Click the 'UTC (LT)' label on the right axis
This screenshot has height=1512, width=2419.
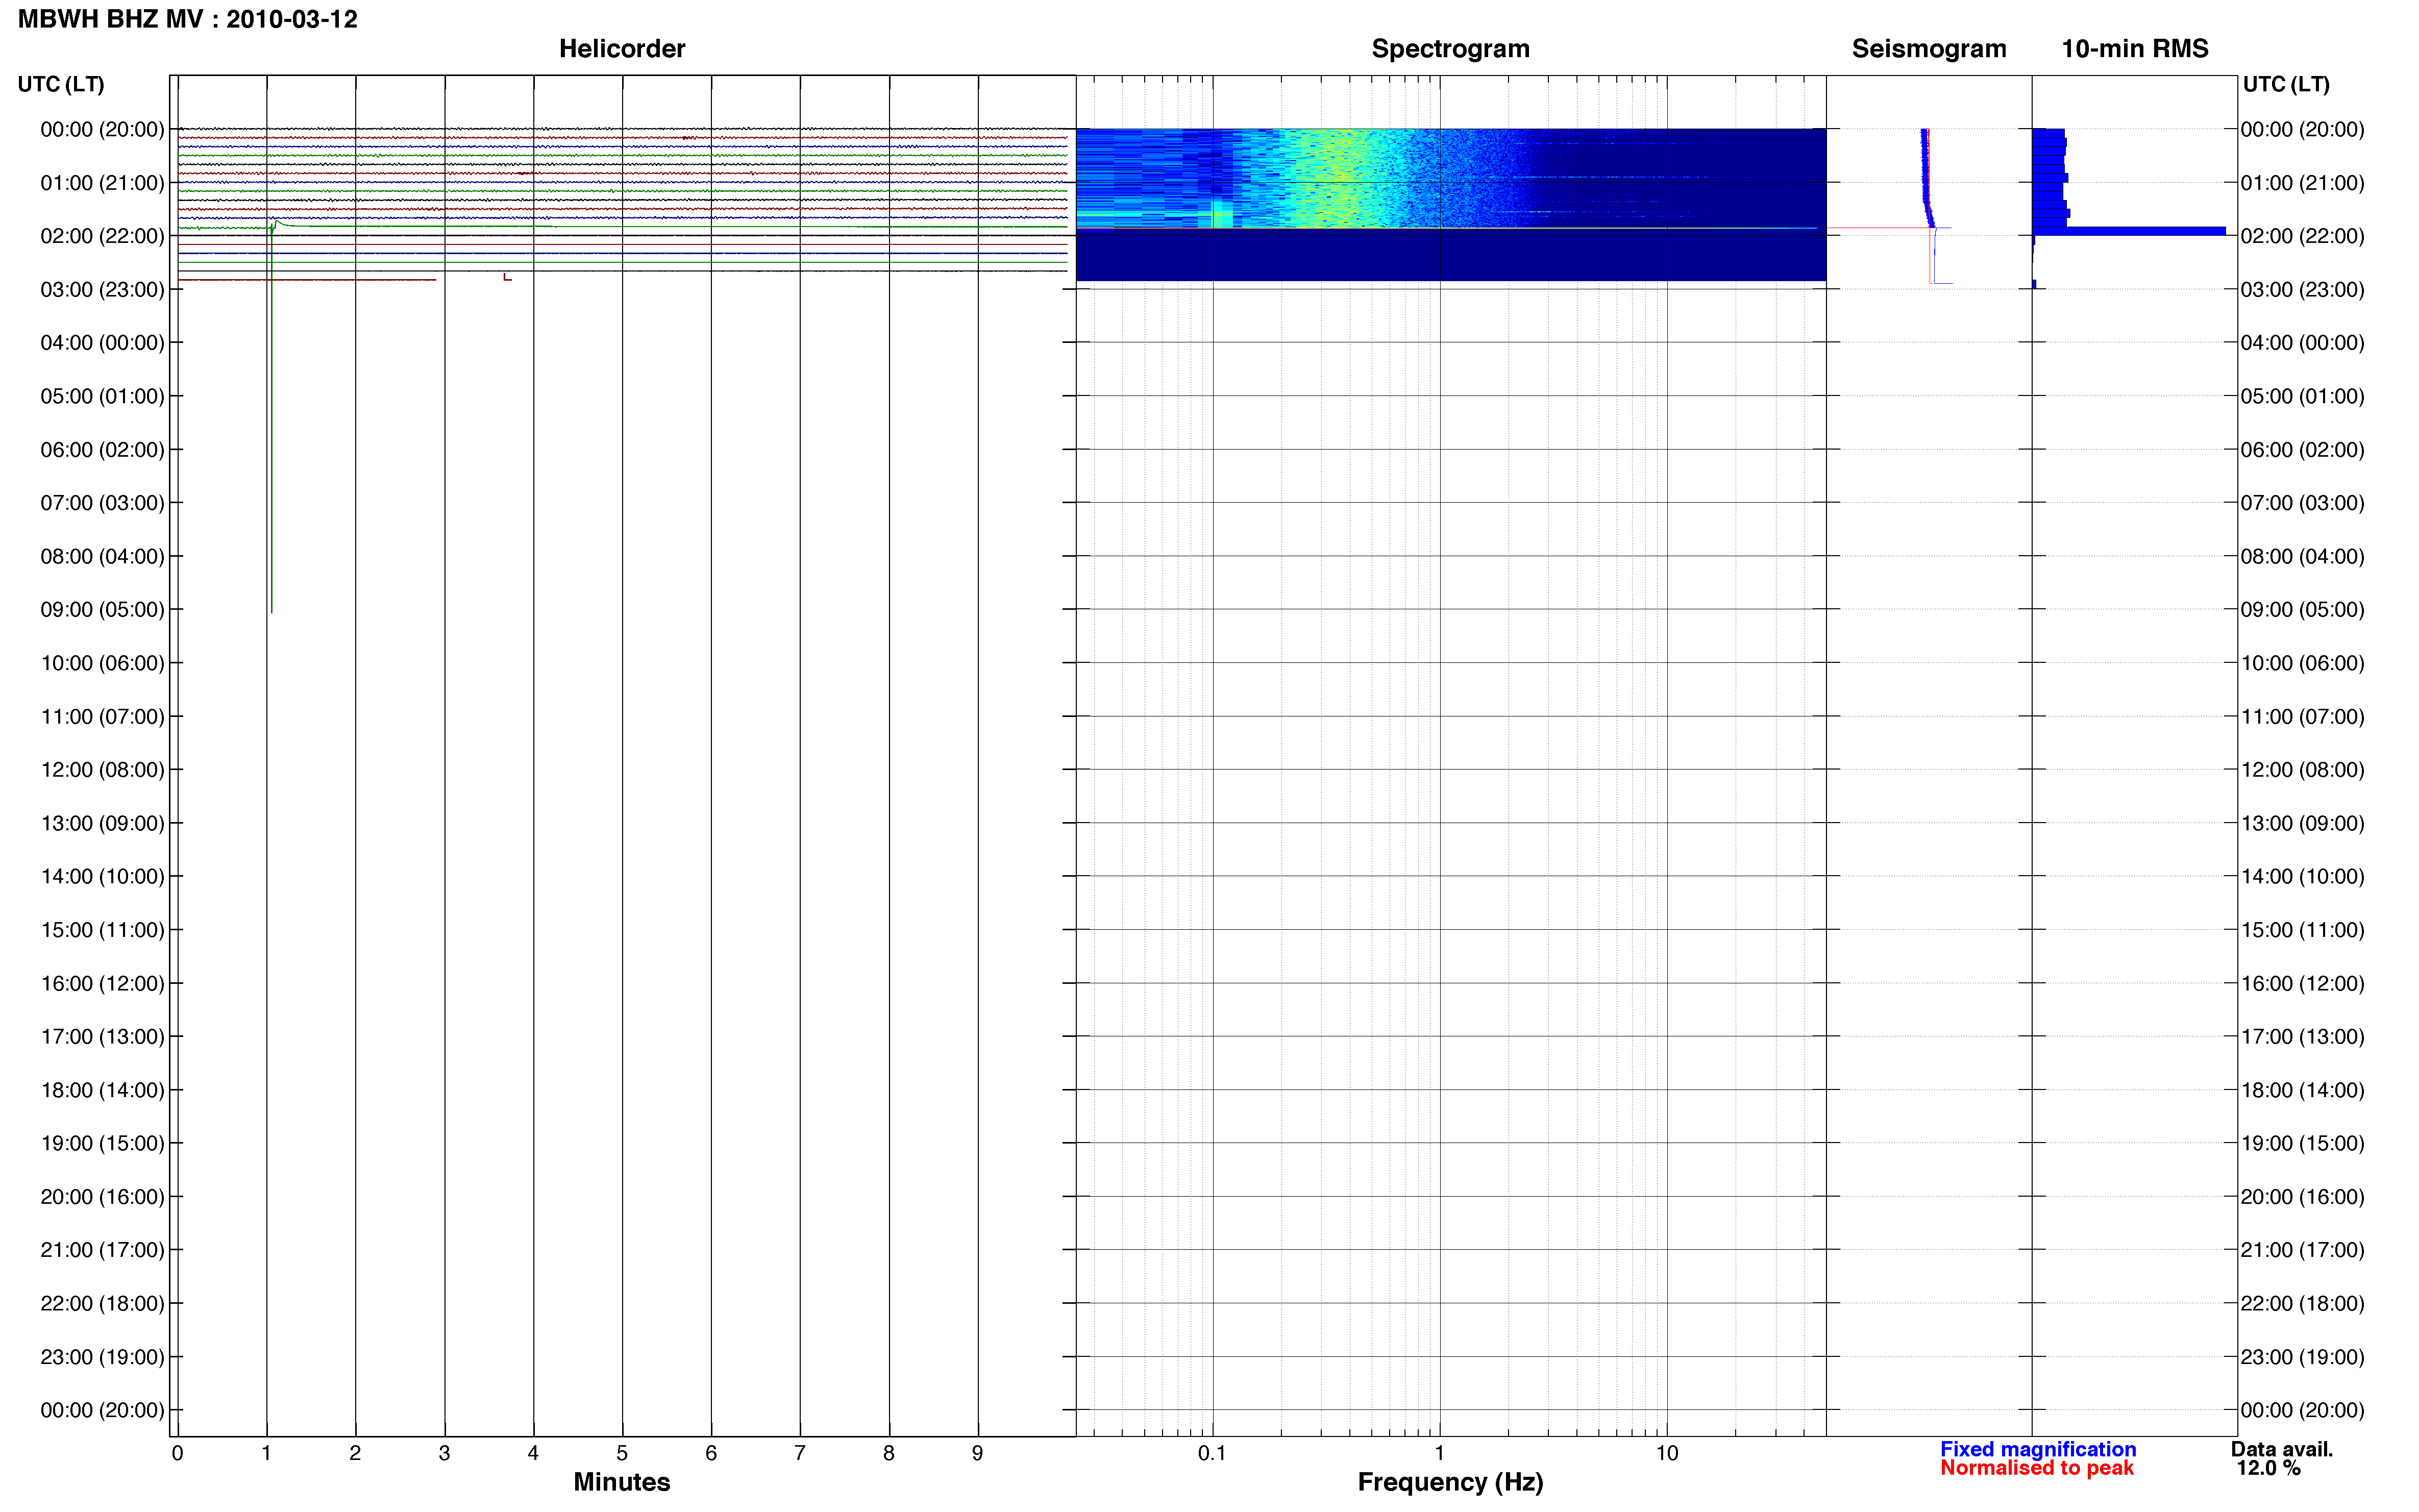click(2286, 84)
